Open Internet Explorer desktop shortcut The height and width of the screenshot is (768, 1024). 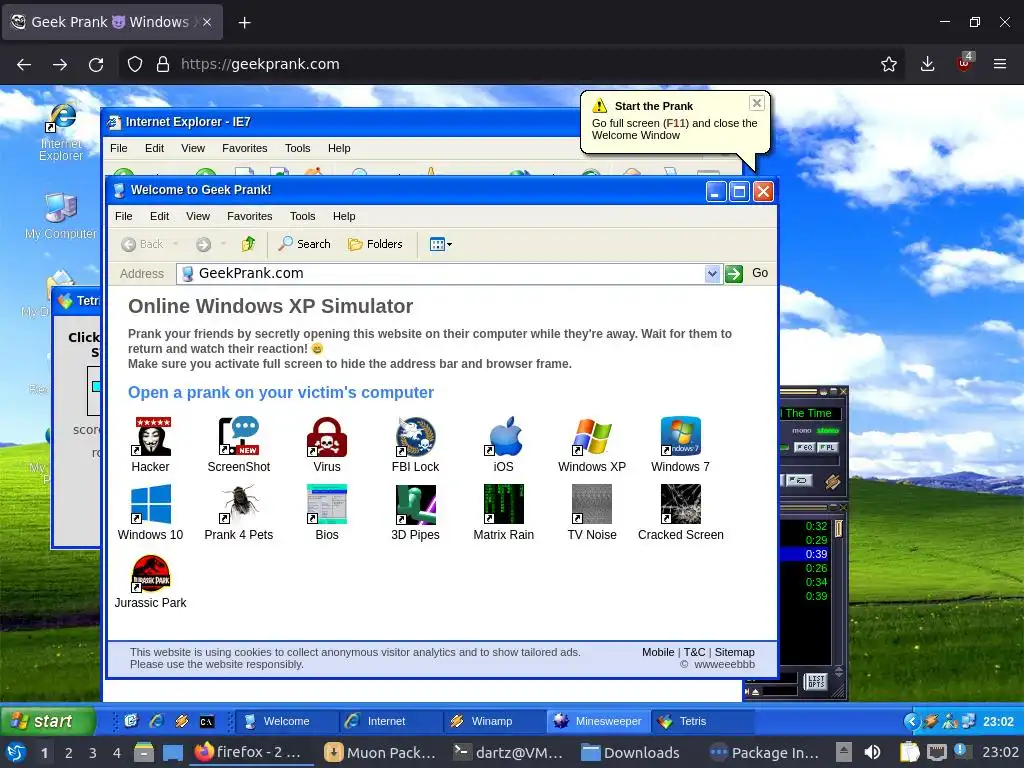(x=61, y=132)
